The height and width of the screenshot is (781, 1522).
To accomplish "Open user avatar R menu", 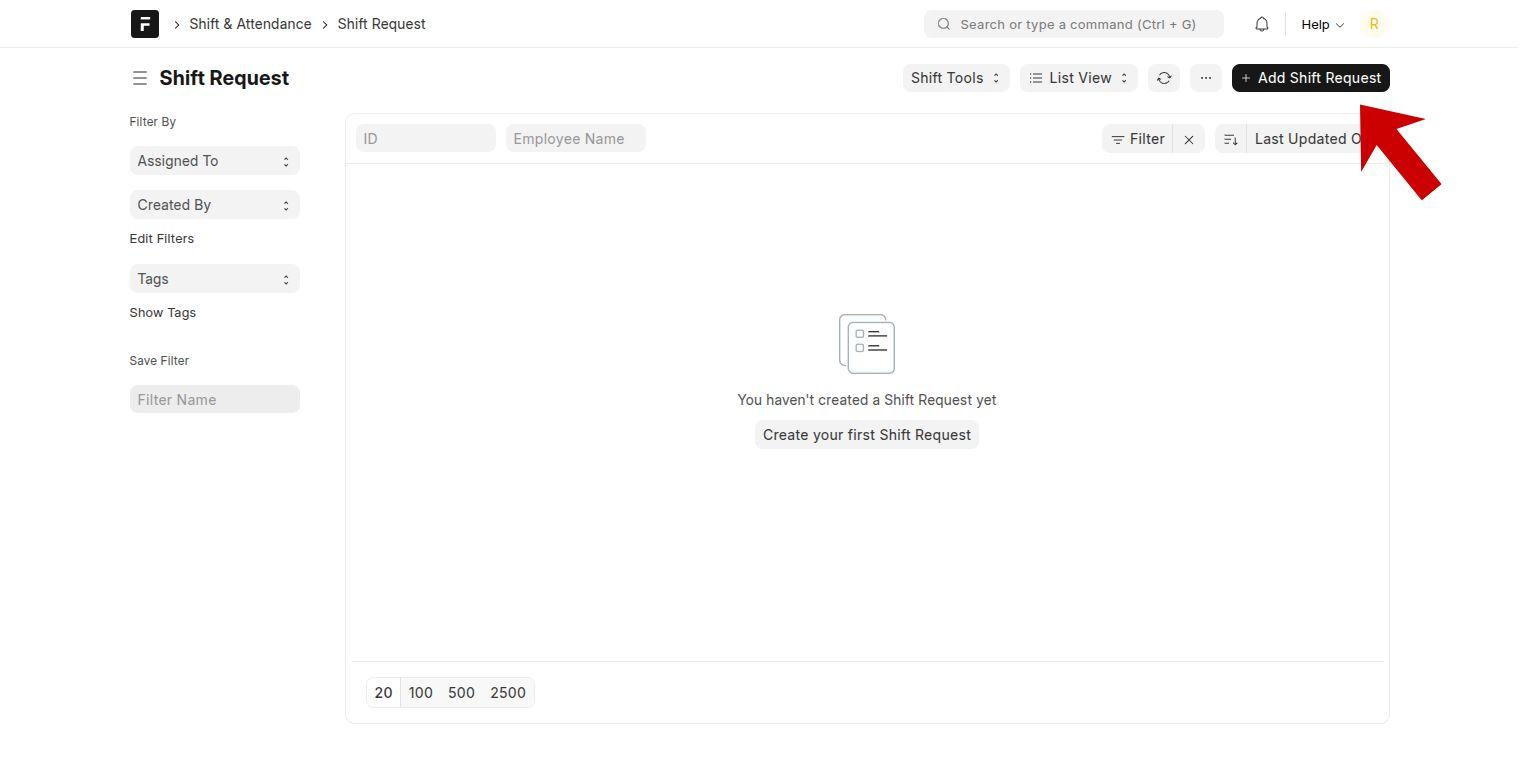I will [1374, 24].
